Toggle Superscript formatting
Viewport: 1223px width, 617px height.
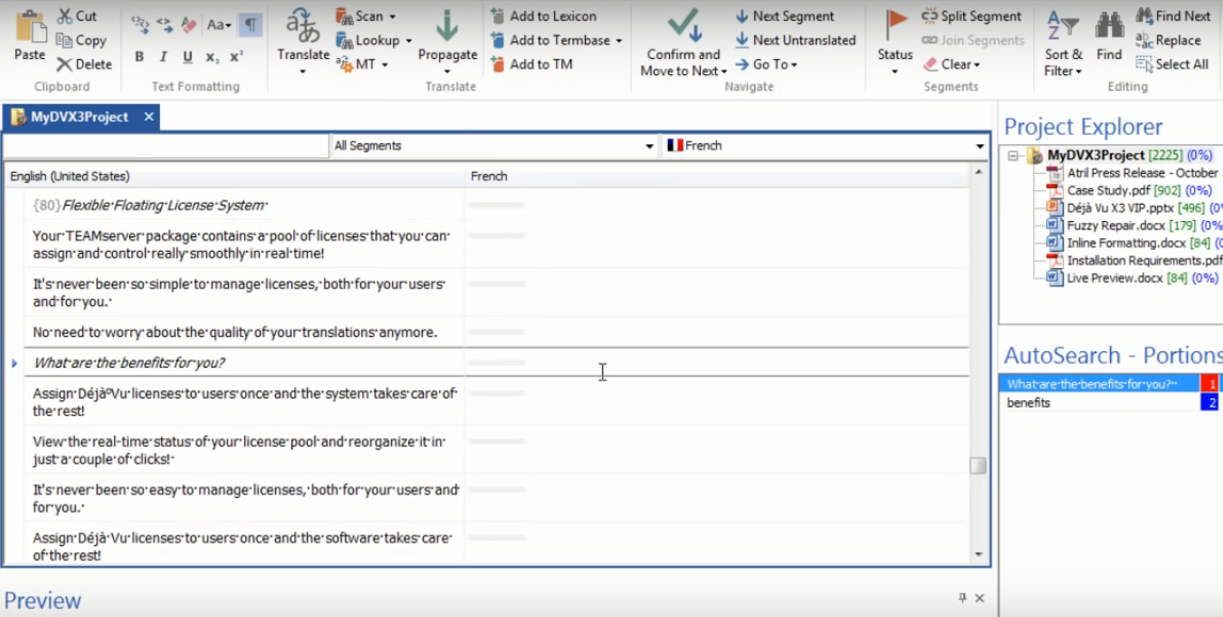(x=236, y=57)
